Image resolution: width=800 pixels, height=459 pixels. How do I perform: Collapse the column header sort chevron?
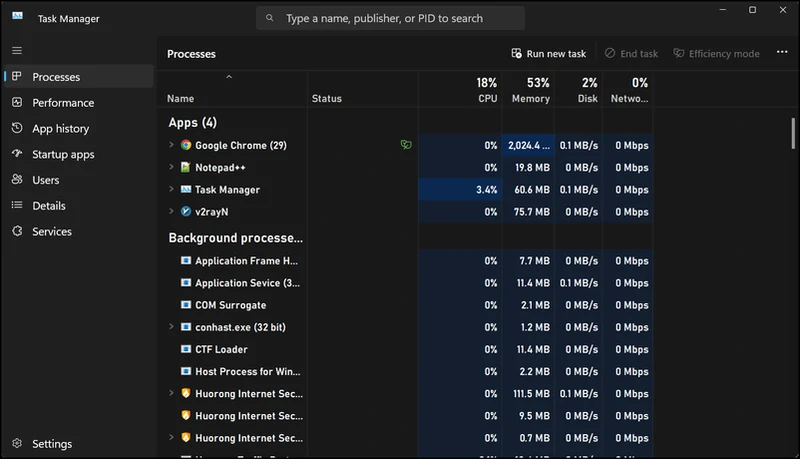(x=229, y=77)
